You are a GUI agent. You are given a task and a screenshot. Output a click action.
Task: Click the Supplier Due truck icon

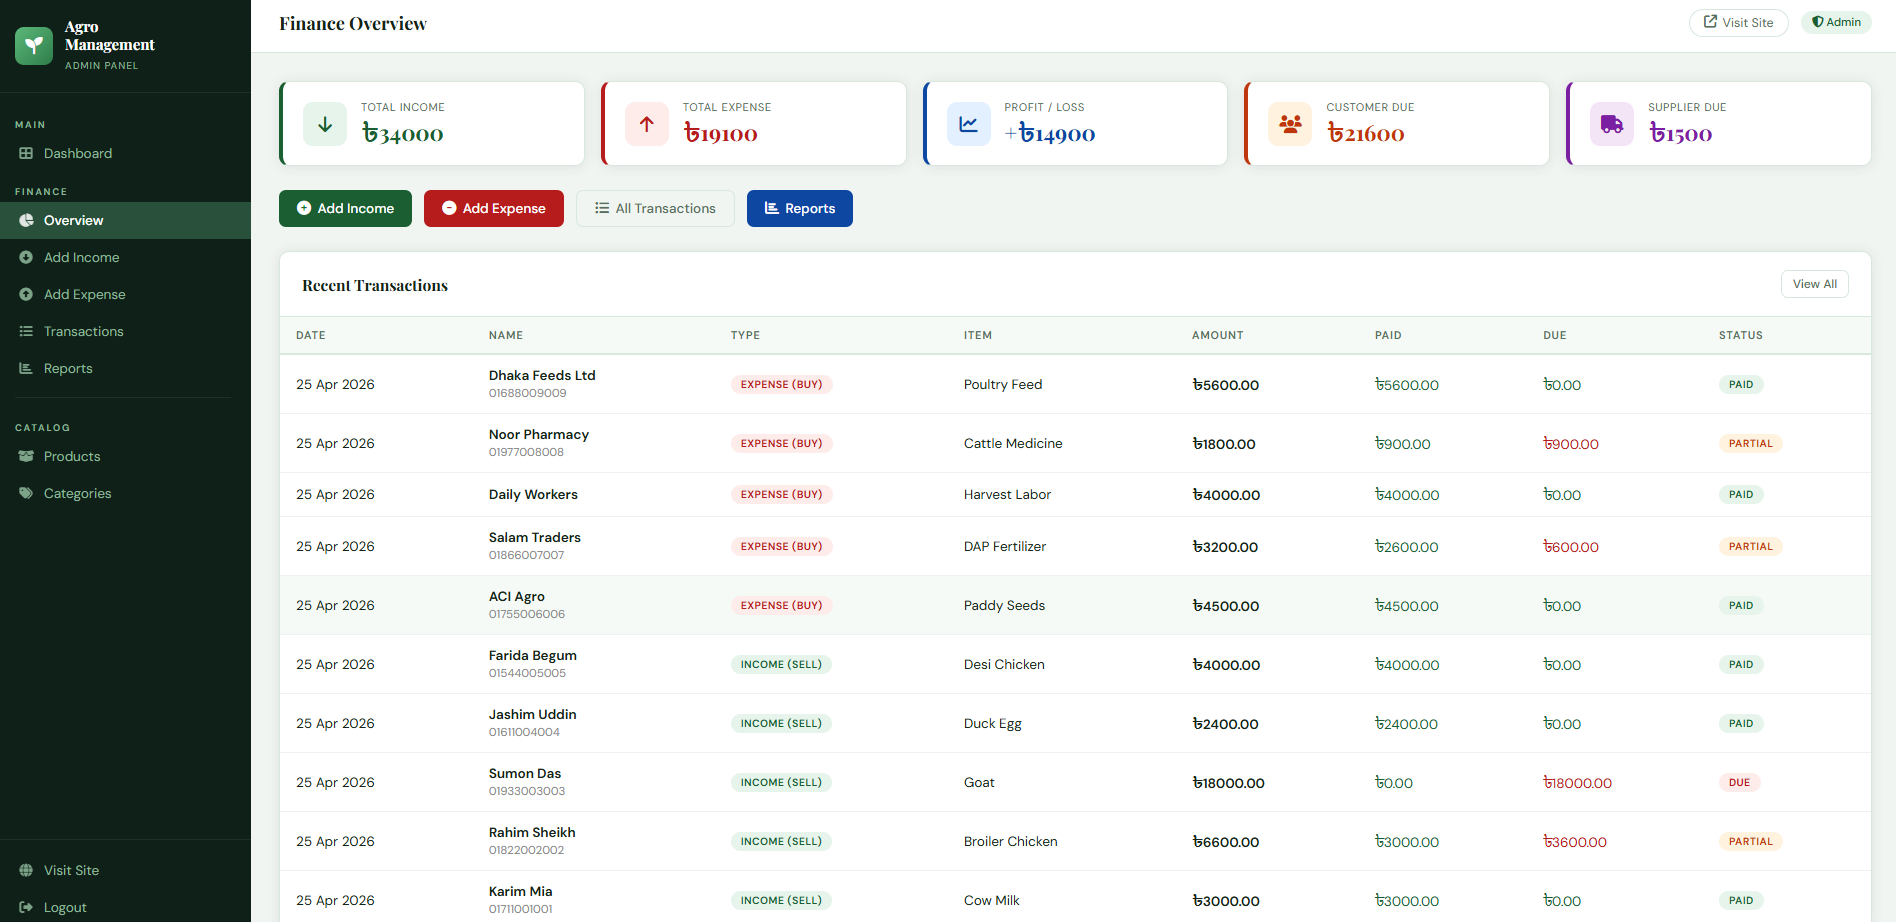pyautogui.click(x=1612, y=124)
